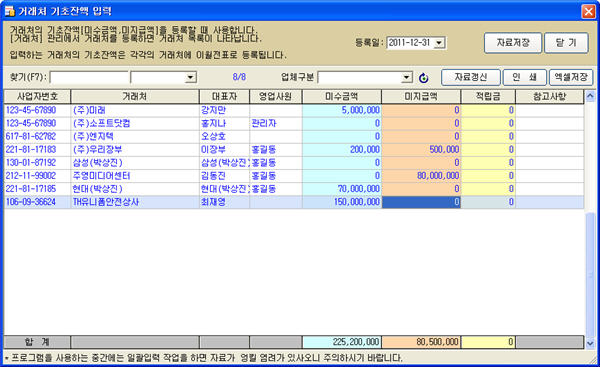Image resolution: width=600 pixels, height=367 pixels.
Task: Click the 자료저장 button
Action: click(x=513, y=42)
